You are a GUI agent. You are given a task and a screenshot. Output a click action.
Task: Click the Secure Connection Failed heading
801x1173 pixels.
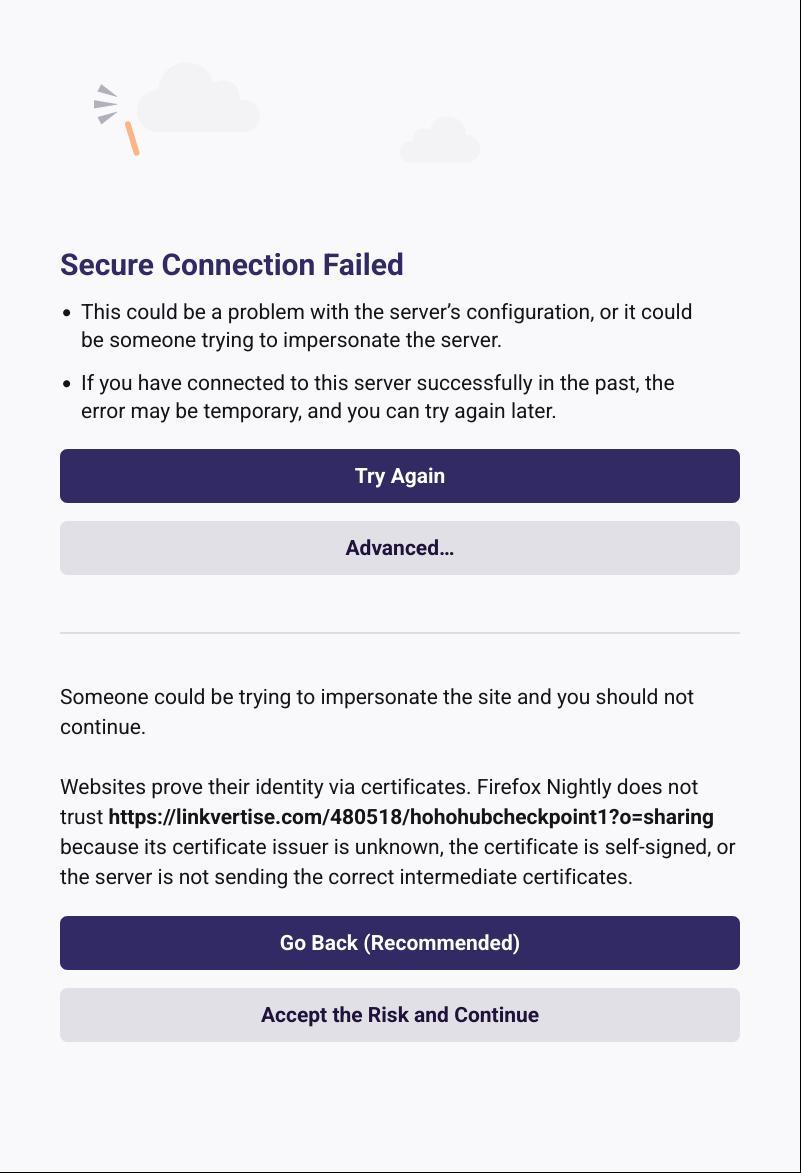click(x=232, y=265)
